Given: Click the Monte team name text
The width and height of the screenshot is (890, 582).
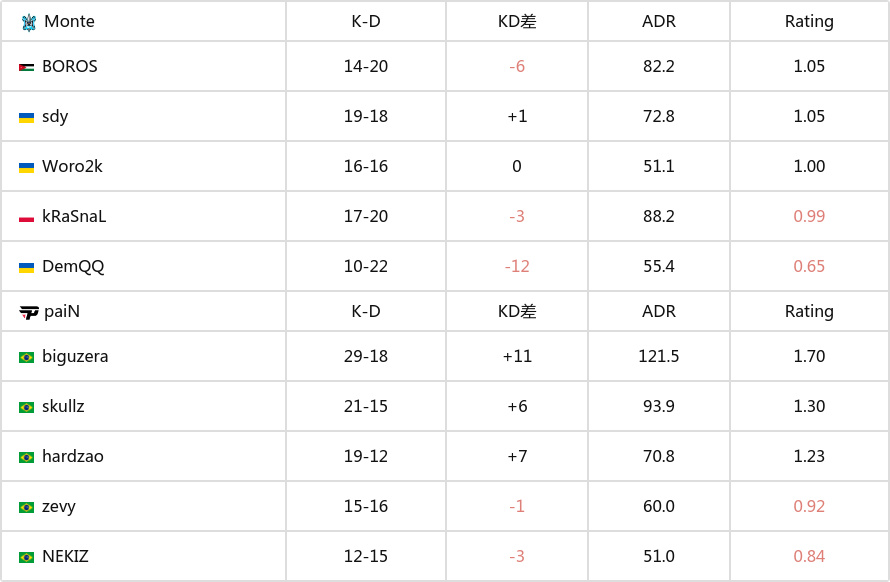Looking at the screenshot, I should [69, 22].
